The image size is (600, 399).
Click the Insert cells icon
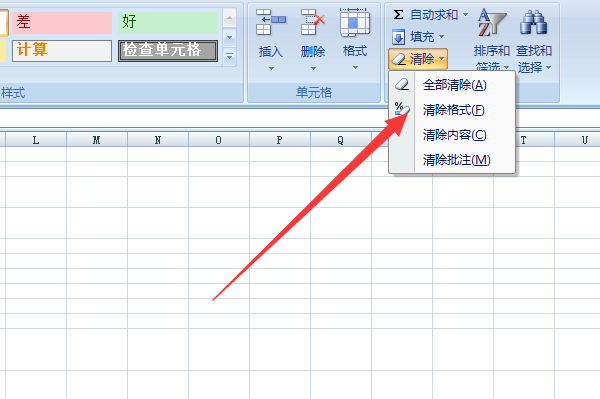pyautogui.click(x=271, y=22)
